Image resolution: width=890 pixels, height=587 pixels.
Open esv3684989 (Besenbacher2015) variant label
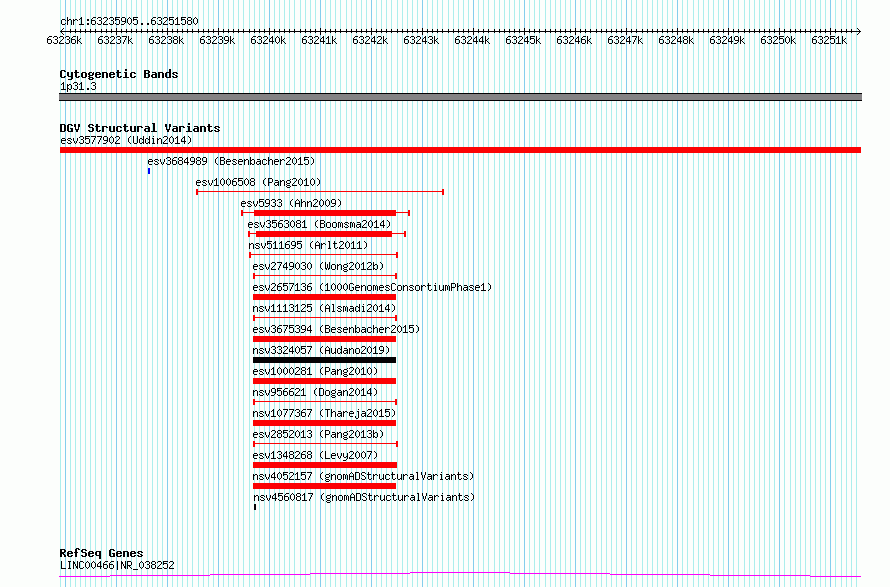click(x=231, y=161)
